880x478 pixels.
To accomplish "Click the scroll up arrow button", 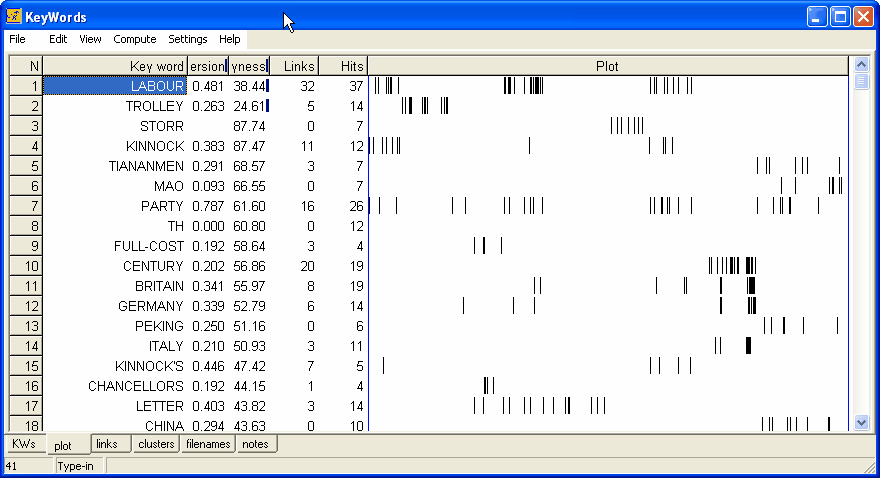I will pyautogui.click(x=861, y=65).
